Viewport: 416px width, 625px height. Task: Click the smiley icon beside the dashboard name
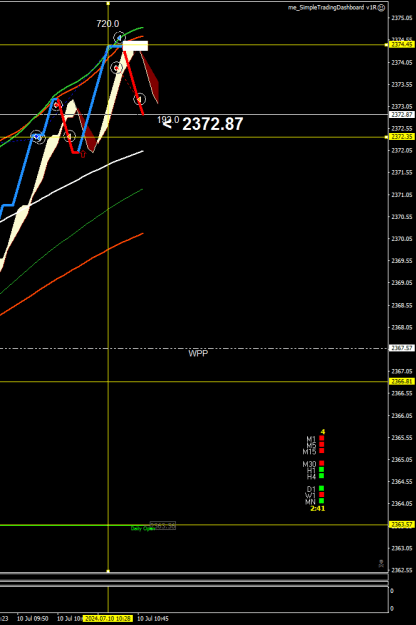[381, 8]
